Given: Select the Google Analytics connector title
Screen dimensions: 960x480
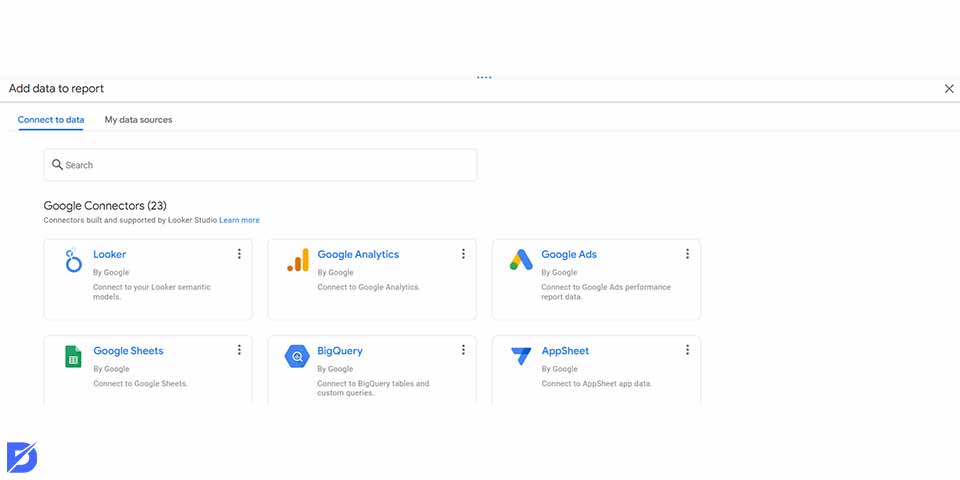Looking at the screenshot, I should [x=358, y=254].
